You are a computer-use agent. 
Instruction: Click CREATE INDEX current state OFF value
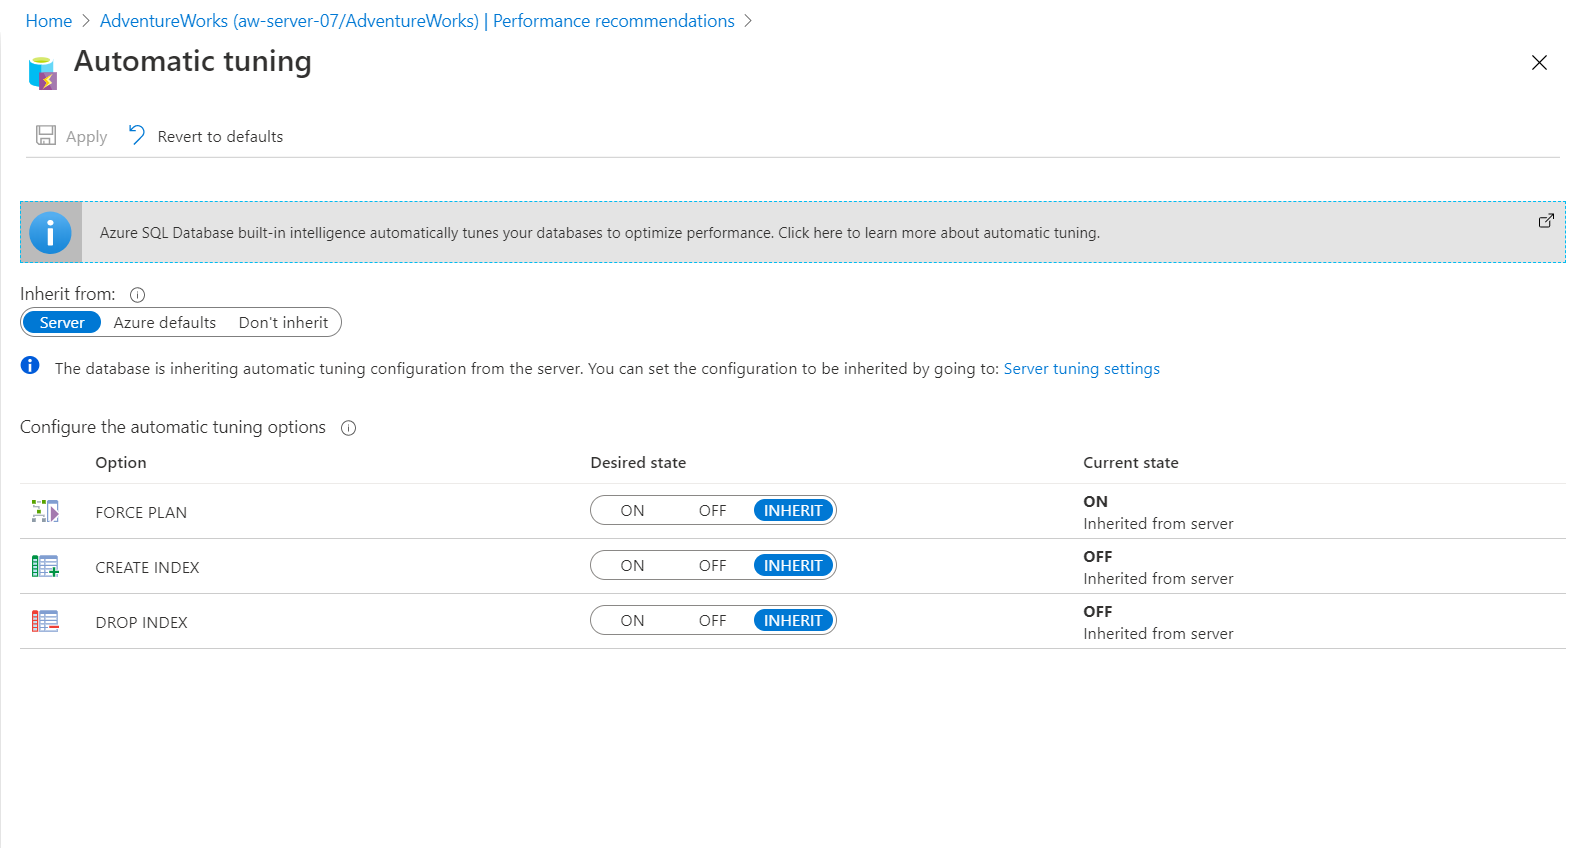coord(1097,556)
